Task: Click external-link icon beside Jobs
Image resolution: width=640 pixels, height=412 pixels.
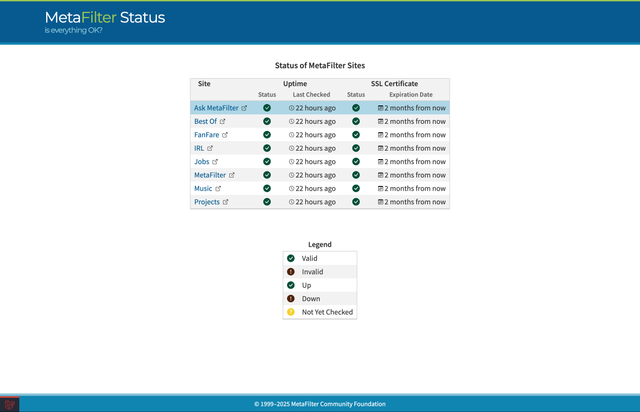Action: tap(215, 162)
